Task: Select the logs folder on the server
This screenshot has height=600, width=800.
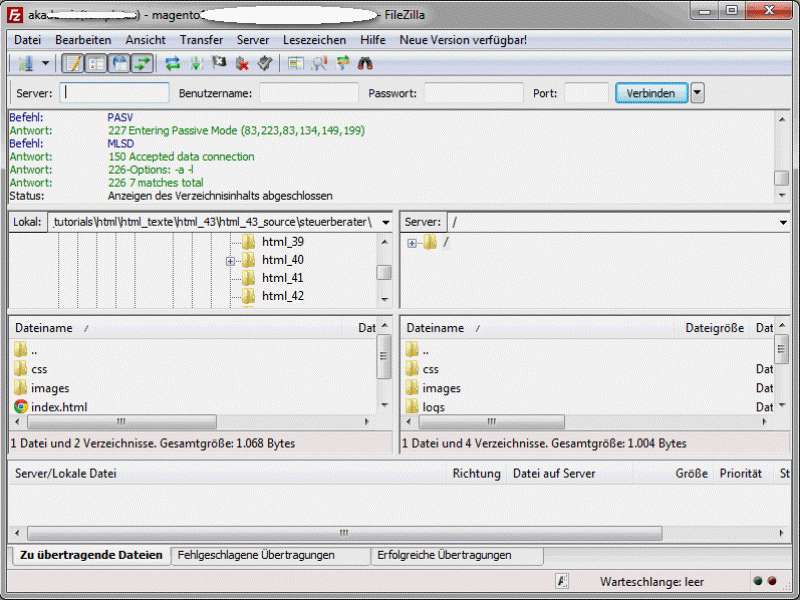Action: click(x=433, y=407)
